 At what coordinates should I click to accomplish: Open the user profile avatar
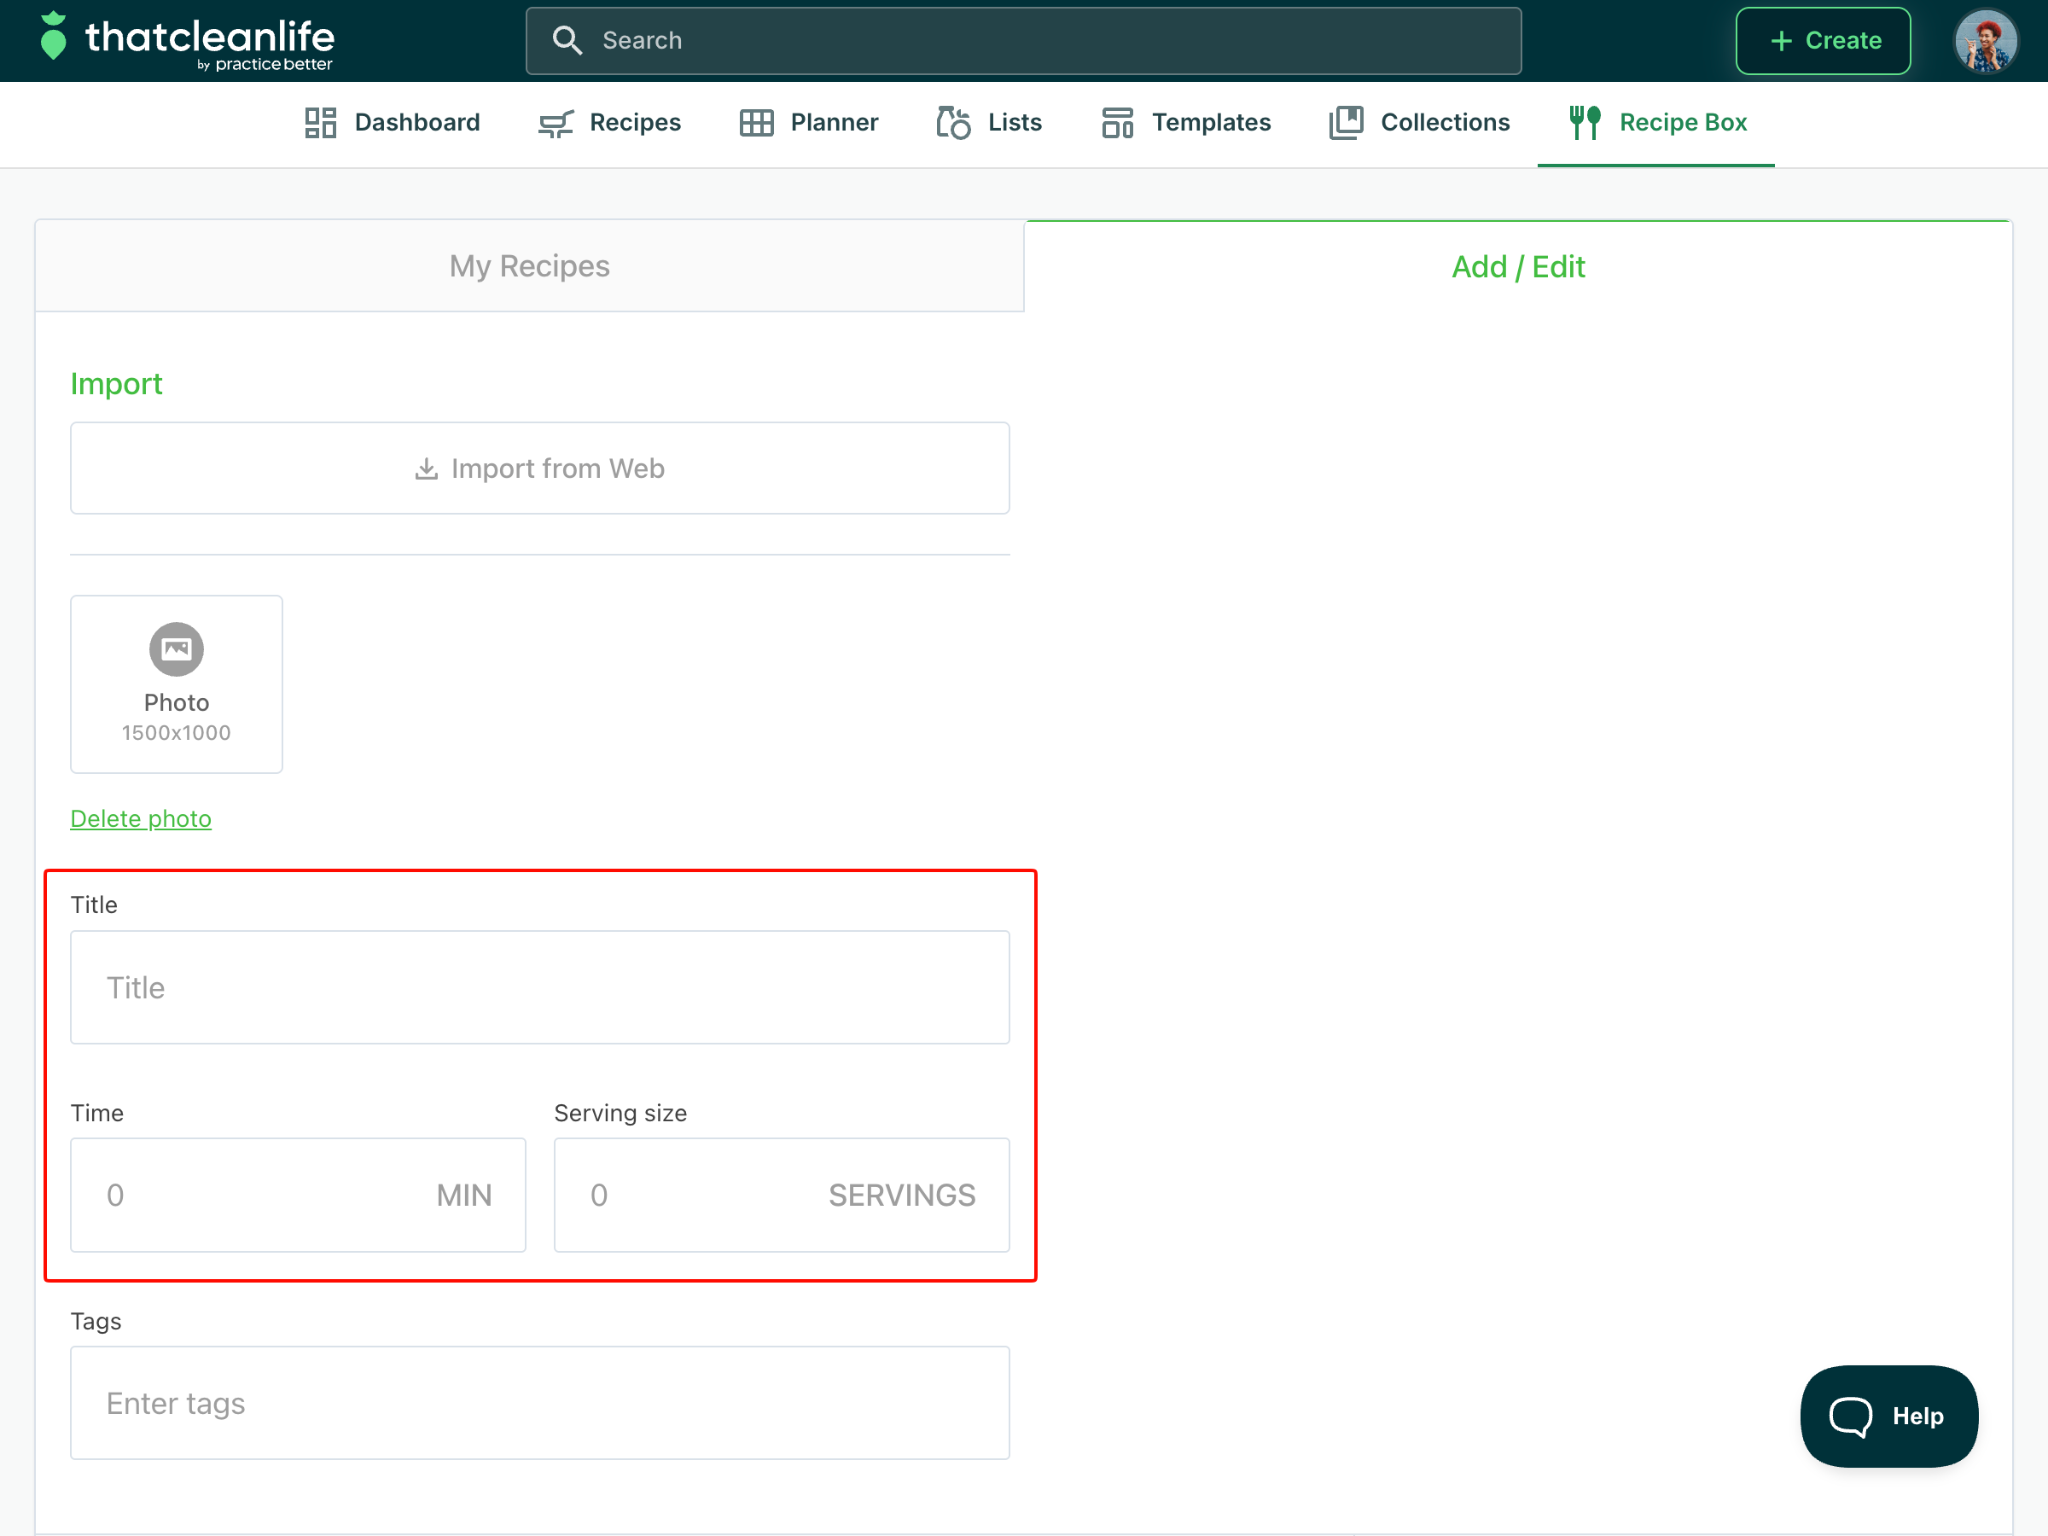pyautogui.click(x=1985, y=41)
